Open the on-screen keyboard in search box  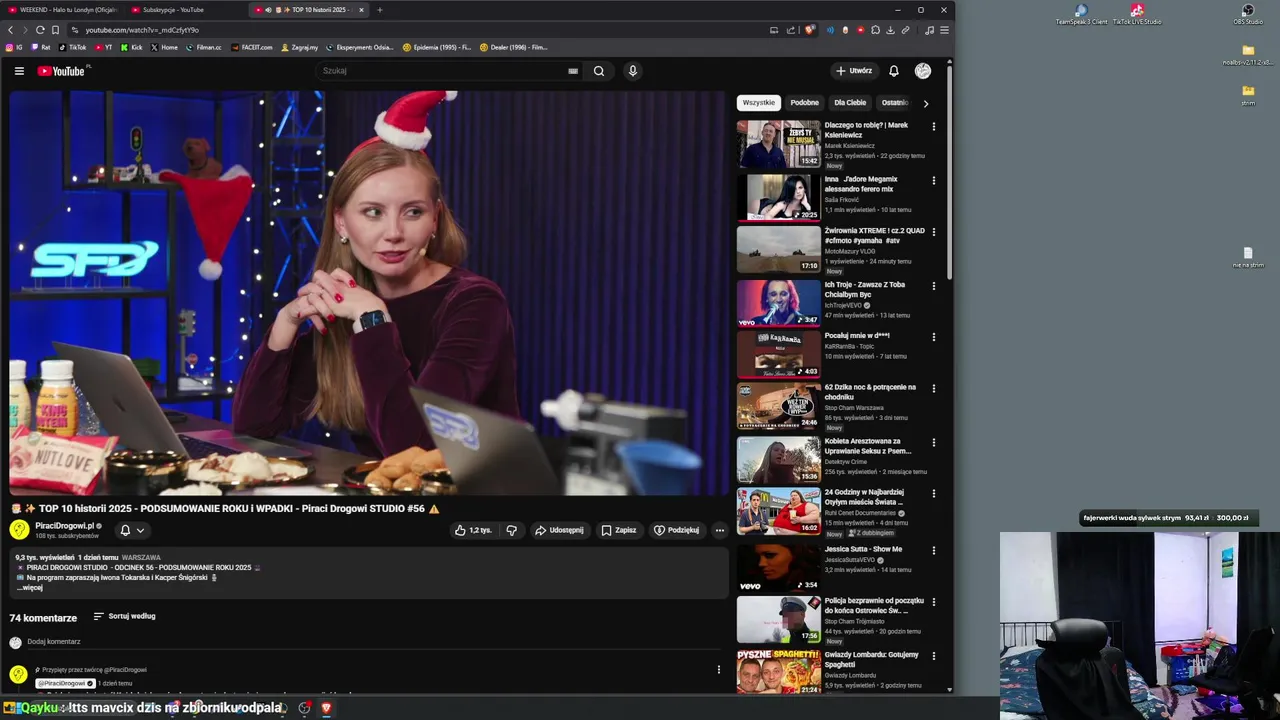click(573, 71)
